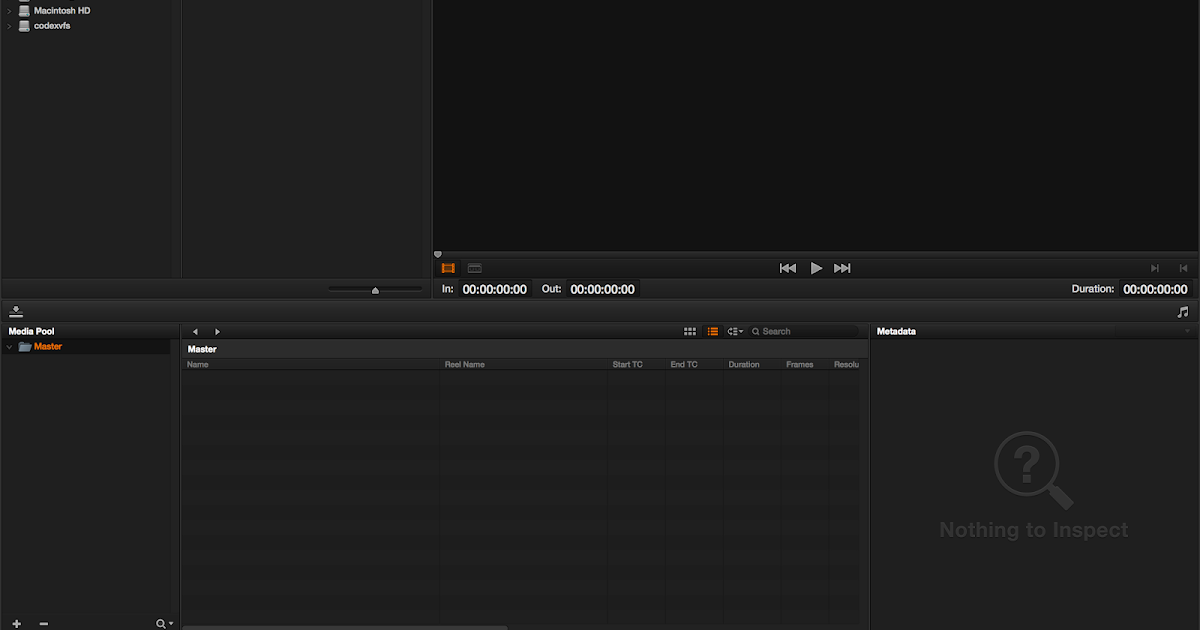Click the Media Pool panel title

point(31,331)
